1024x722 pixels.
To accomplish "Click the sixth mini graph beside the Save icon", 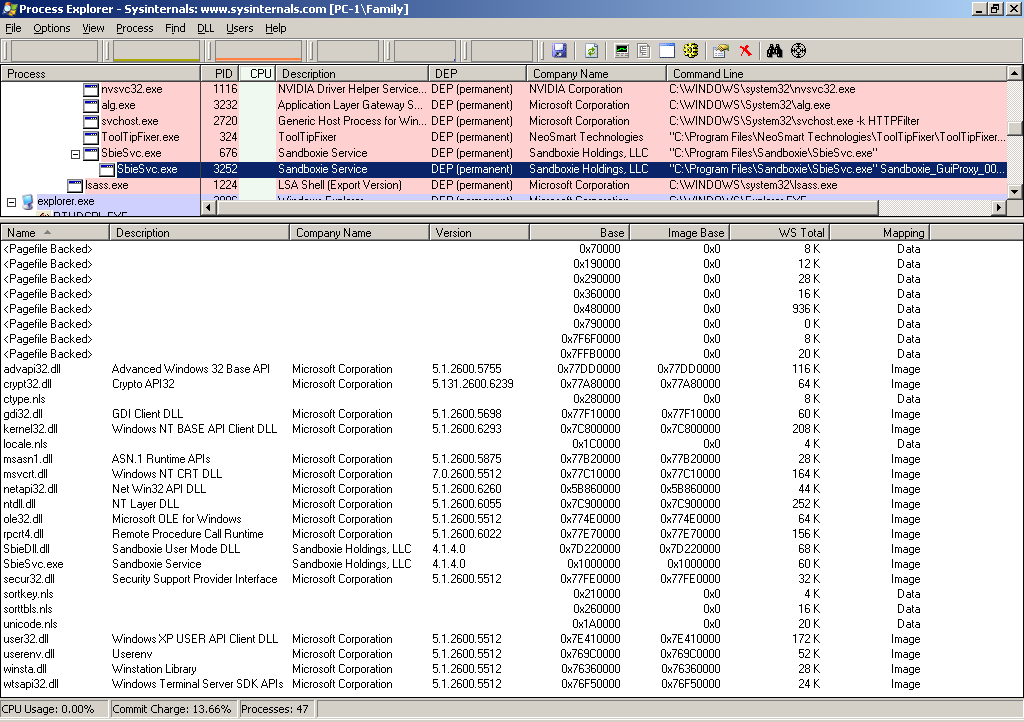I will click(502, 51).
